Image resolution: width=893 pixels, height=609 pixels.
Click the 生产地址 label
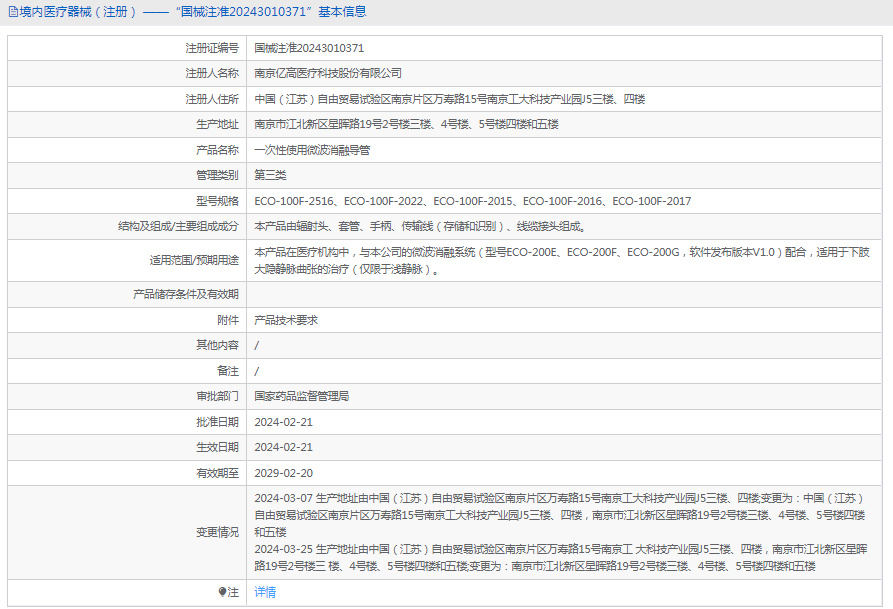point(218,124)
